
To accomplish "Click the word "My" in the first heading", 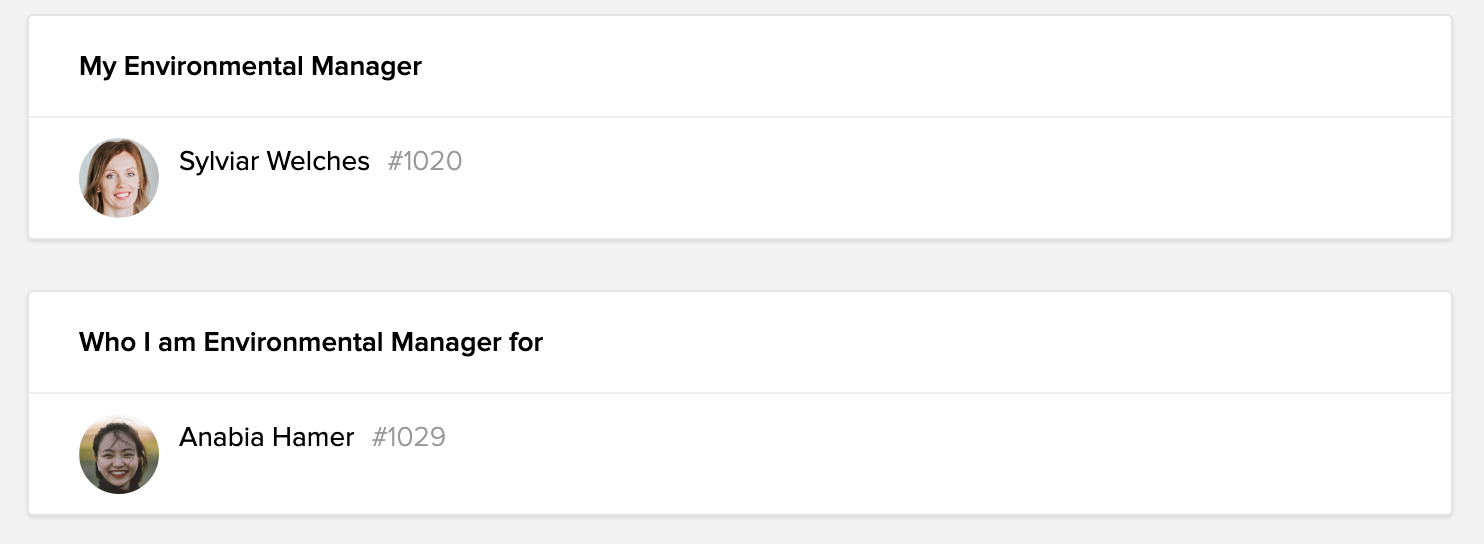I will tap(98, 67).
